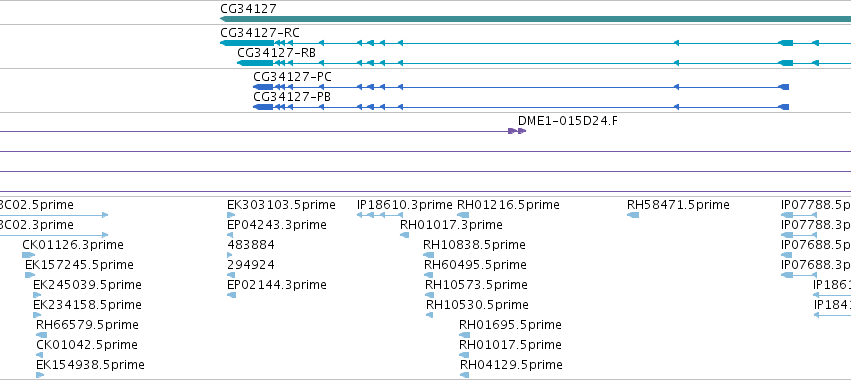Select the RH01017.3prime arrow glyph
851x380 pixels.
404,235
